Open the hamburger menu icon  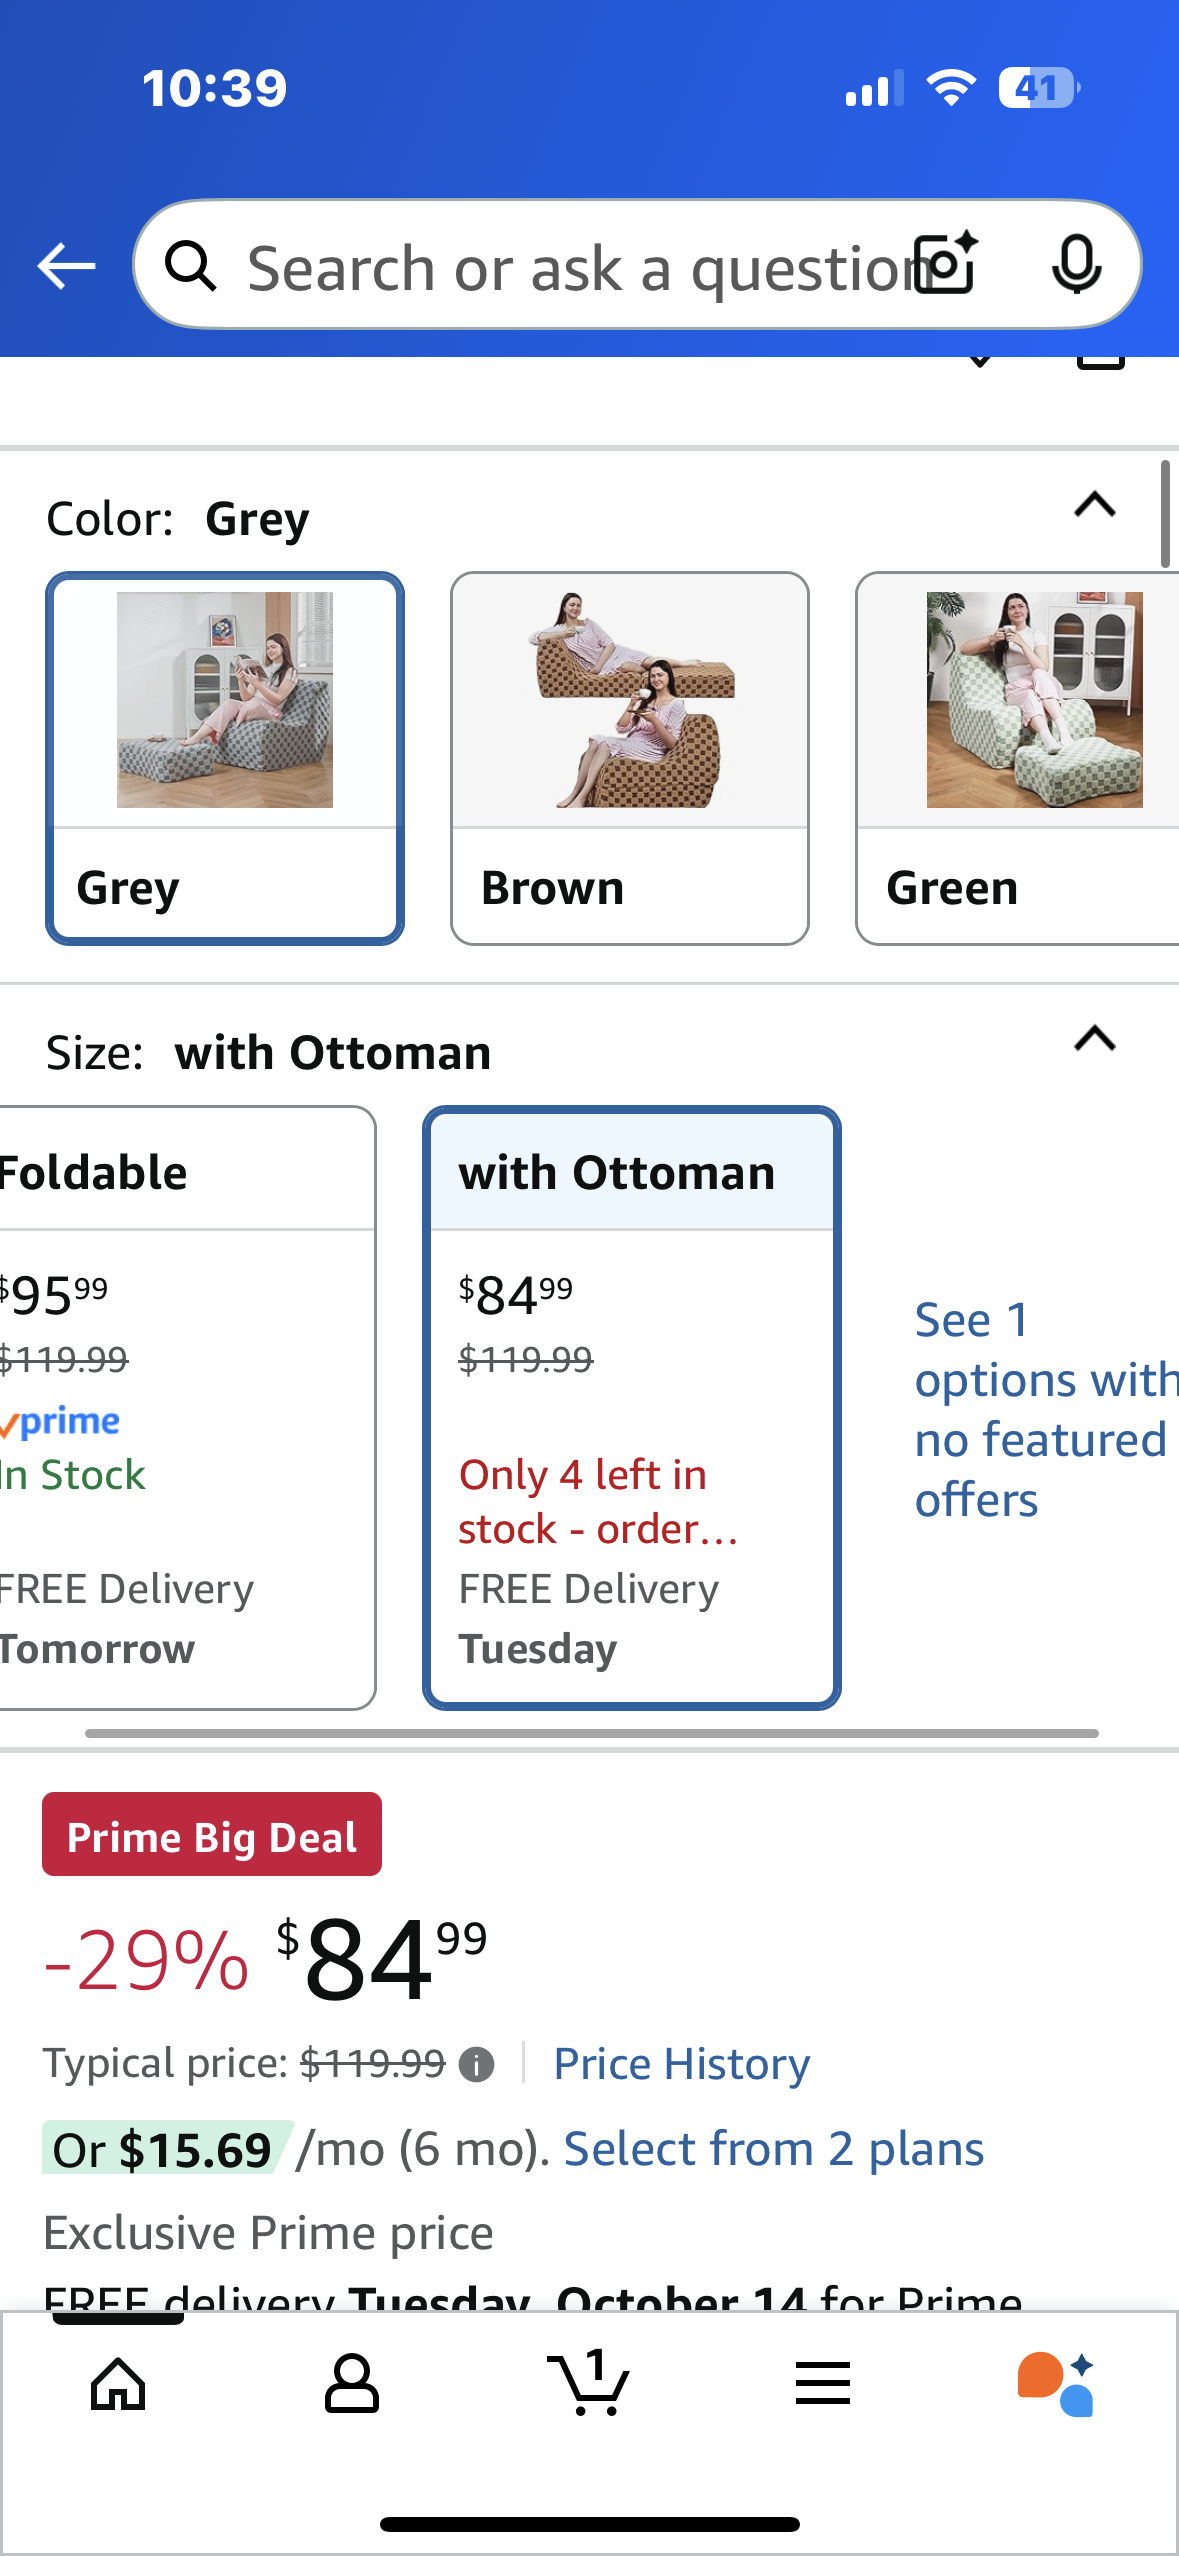pos(823,2385)
